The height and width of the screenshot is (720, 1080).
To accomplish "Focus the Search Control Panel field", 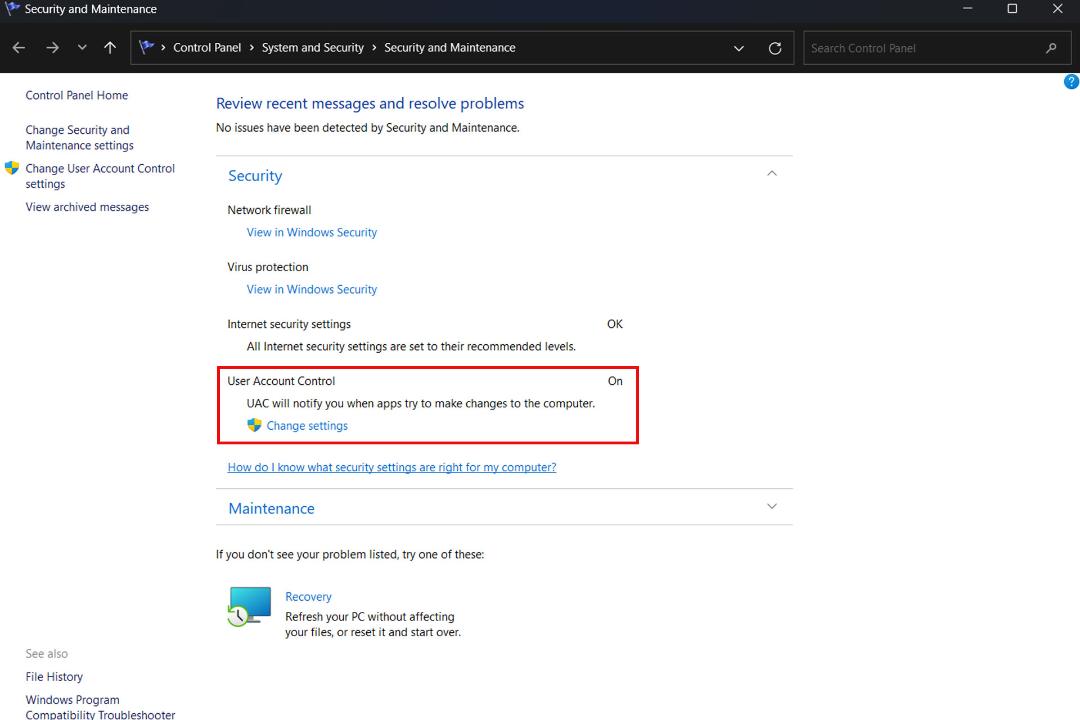I will [937, 48].
